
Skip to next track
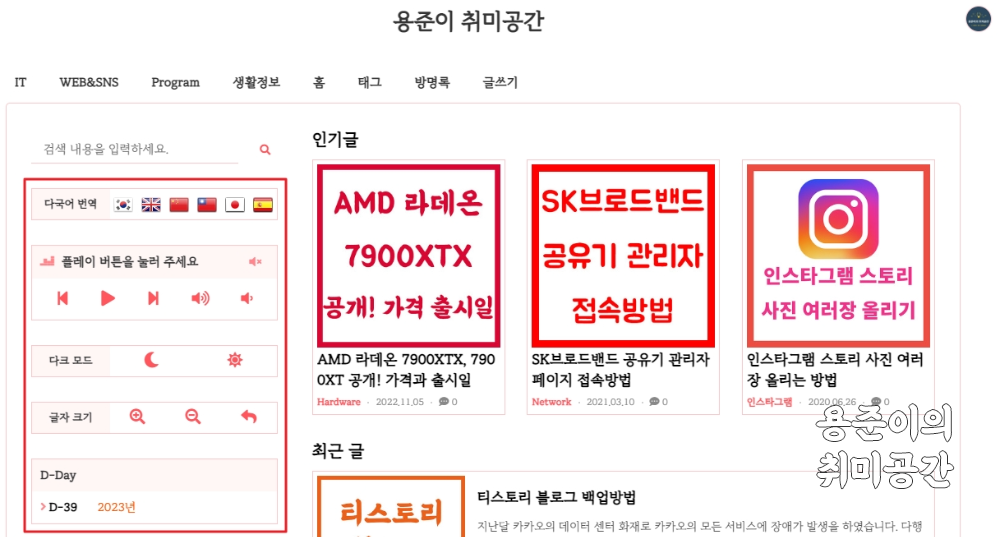(153, 298)
